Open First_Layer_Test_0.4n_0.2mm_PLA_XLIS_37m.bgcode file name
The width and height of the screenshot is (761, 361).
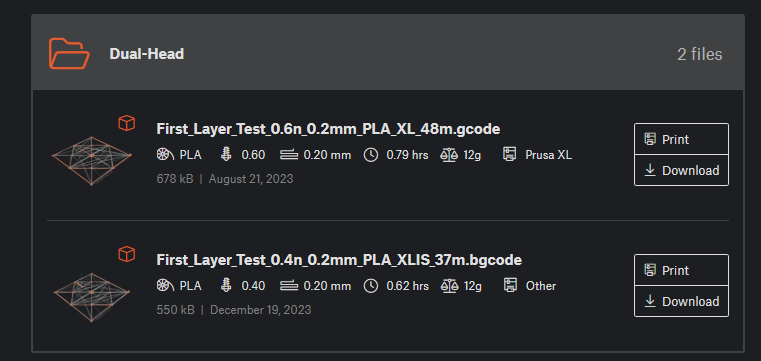tap(339, 260)
